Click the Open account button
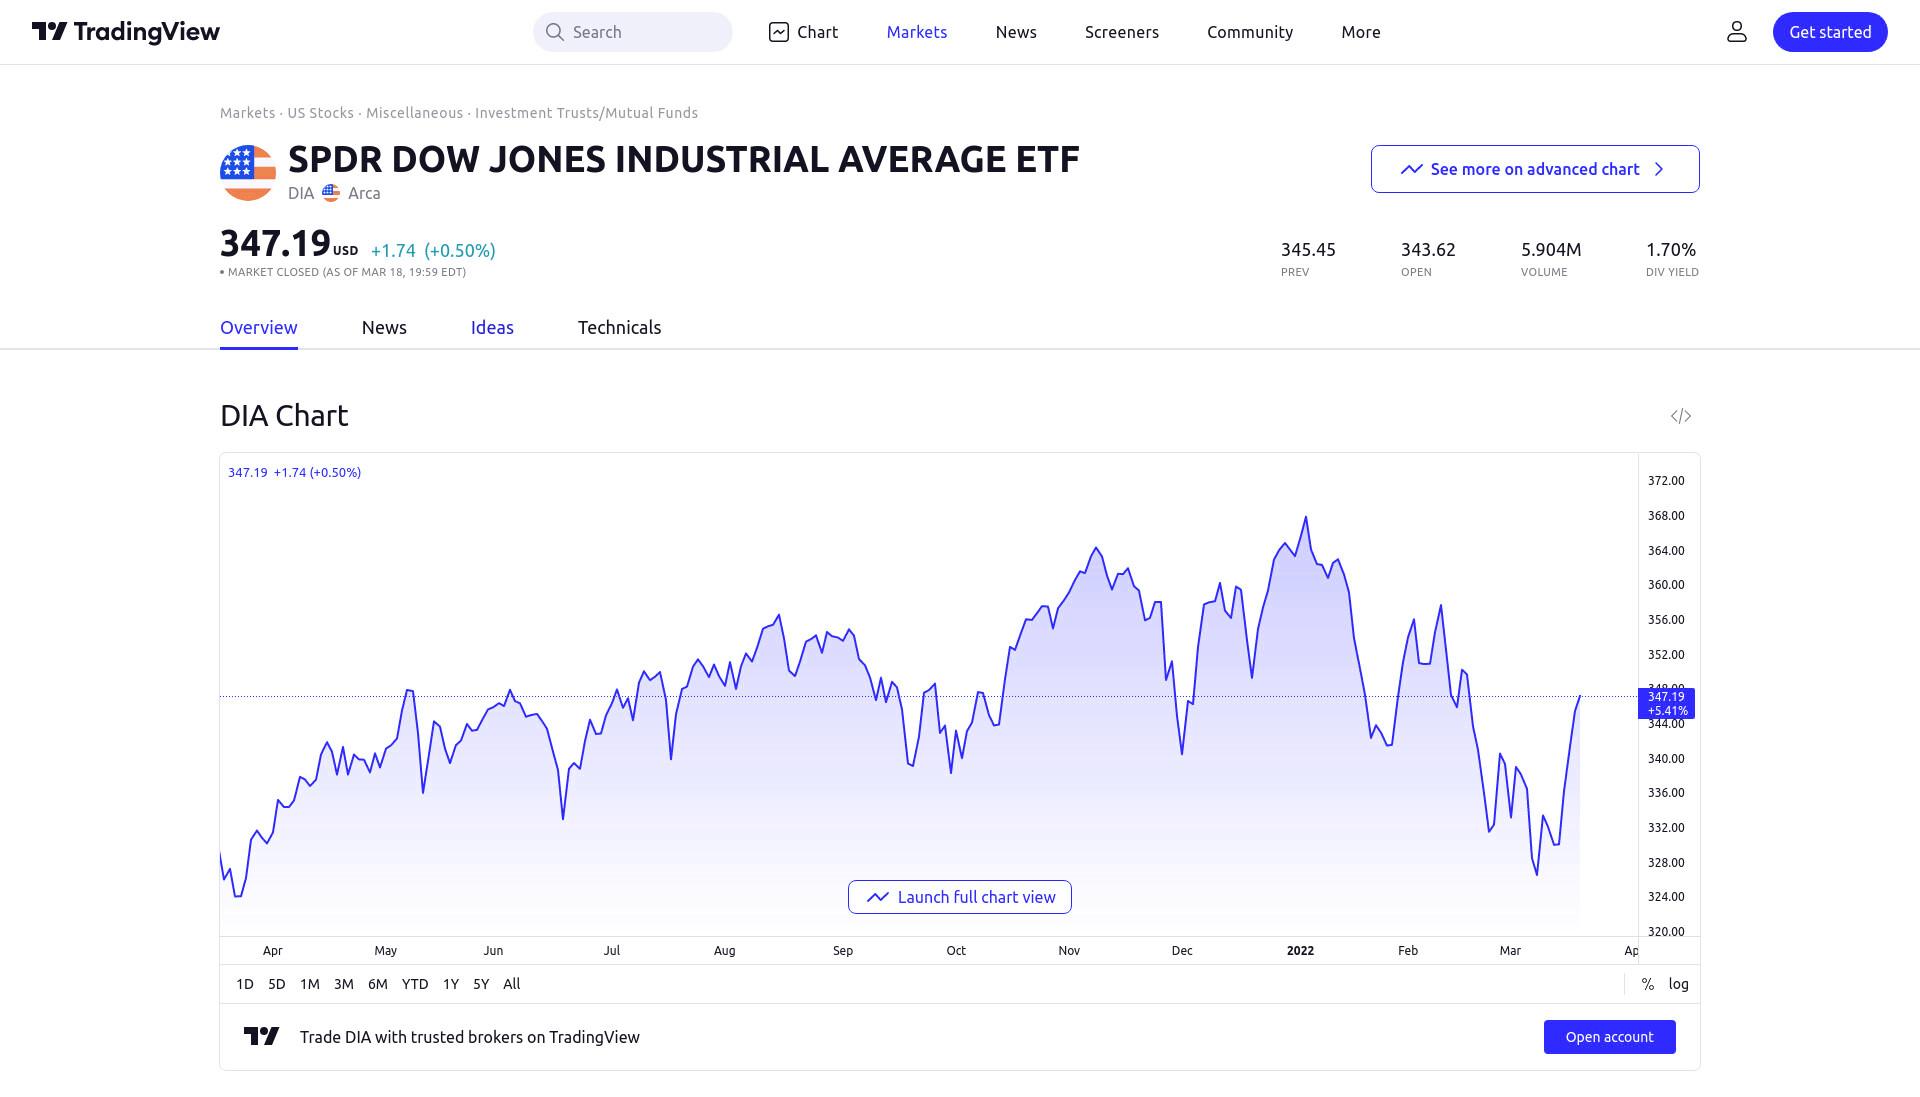The width and height of the screenshot is (1920, 1097). [1610, 1037]
